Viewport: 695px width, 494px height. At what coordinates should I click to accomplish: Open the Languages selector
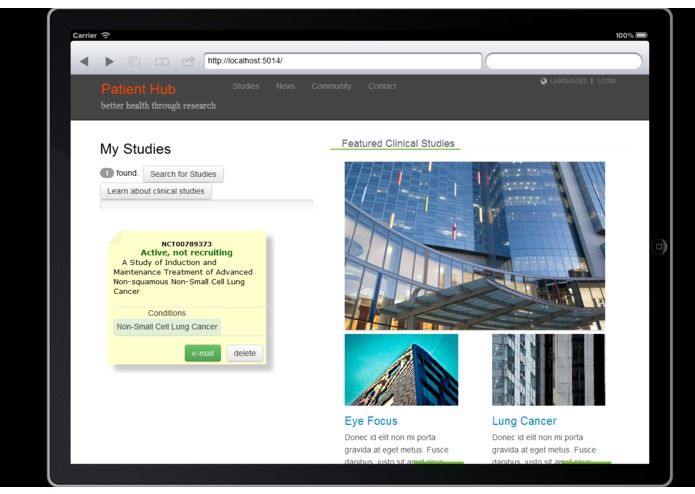click(568, 81)
